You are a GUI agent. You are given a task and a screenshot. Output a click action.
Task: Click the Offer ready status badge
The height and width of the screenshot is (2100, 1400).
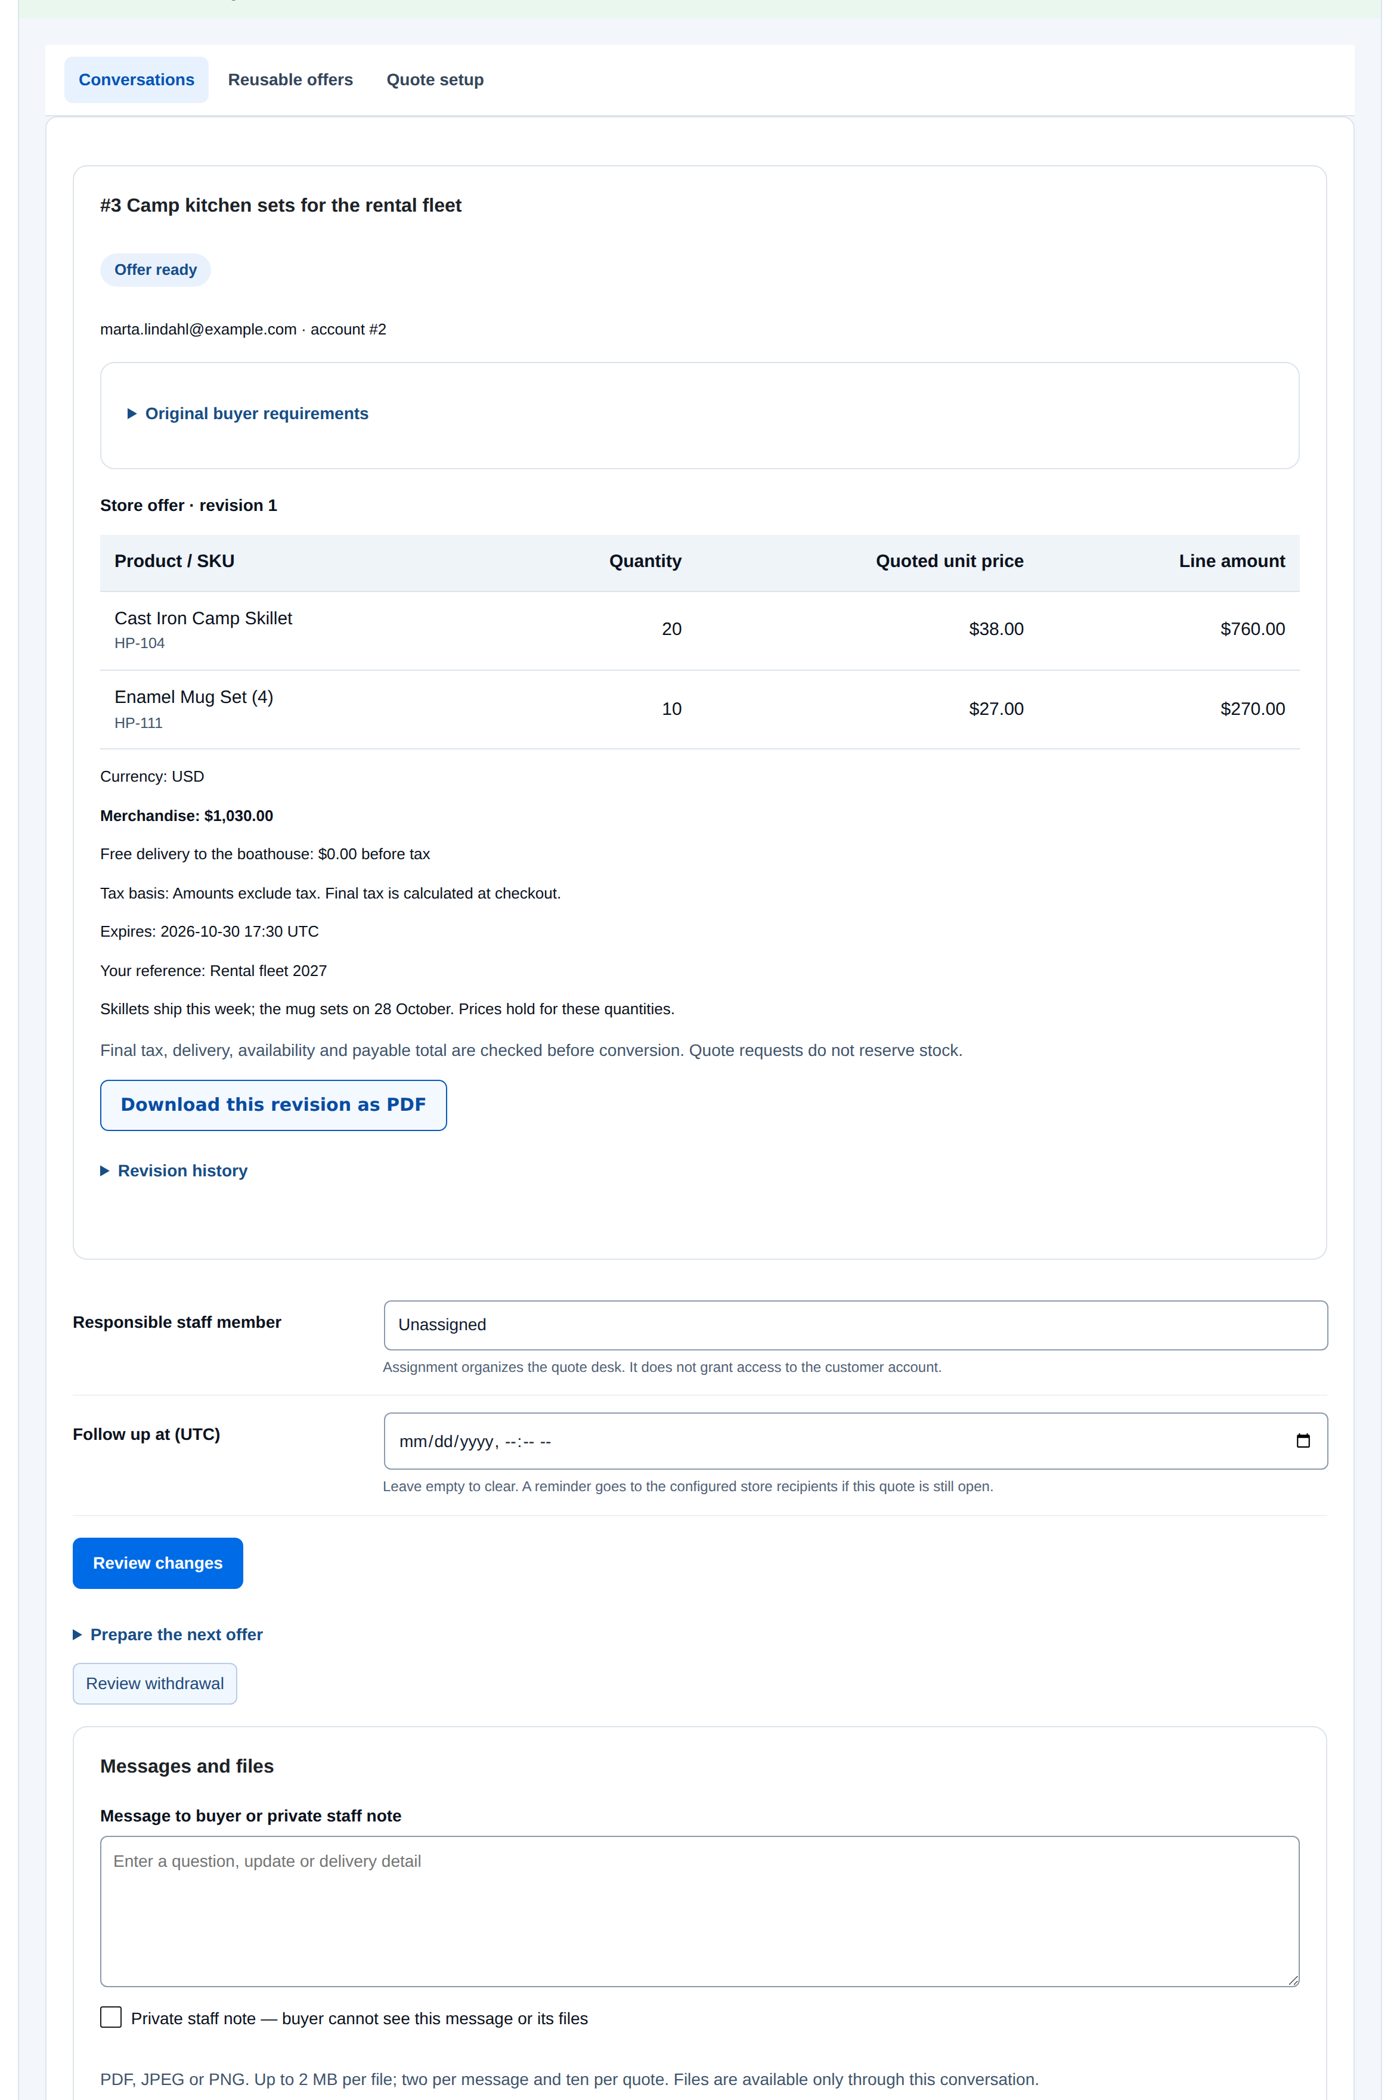(x=155, y=270)
